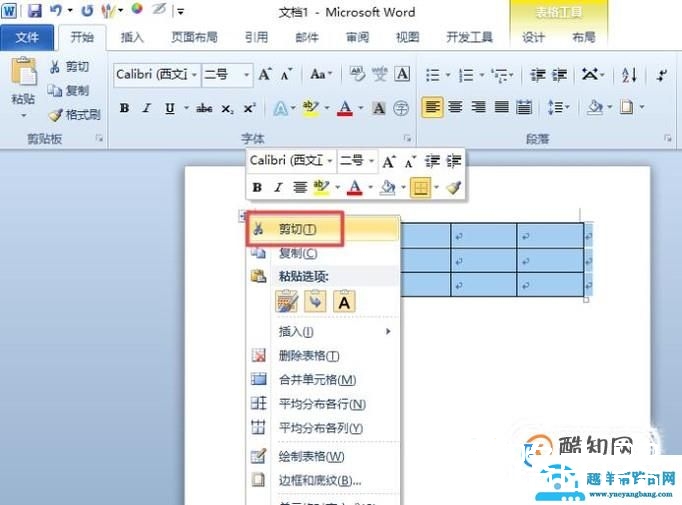This screenshot has width=682, height=505.
Task: Click the Character Shading icon
Action: (379, 108)
